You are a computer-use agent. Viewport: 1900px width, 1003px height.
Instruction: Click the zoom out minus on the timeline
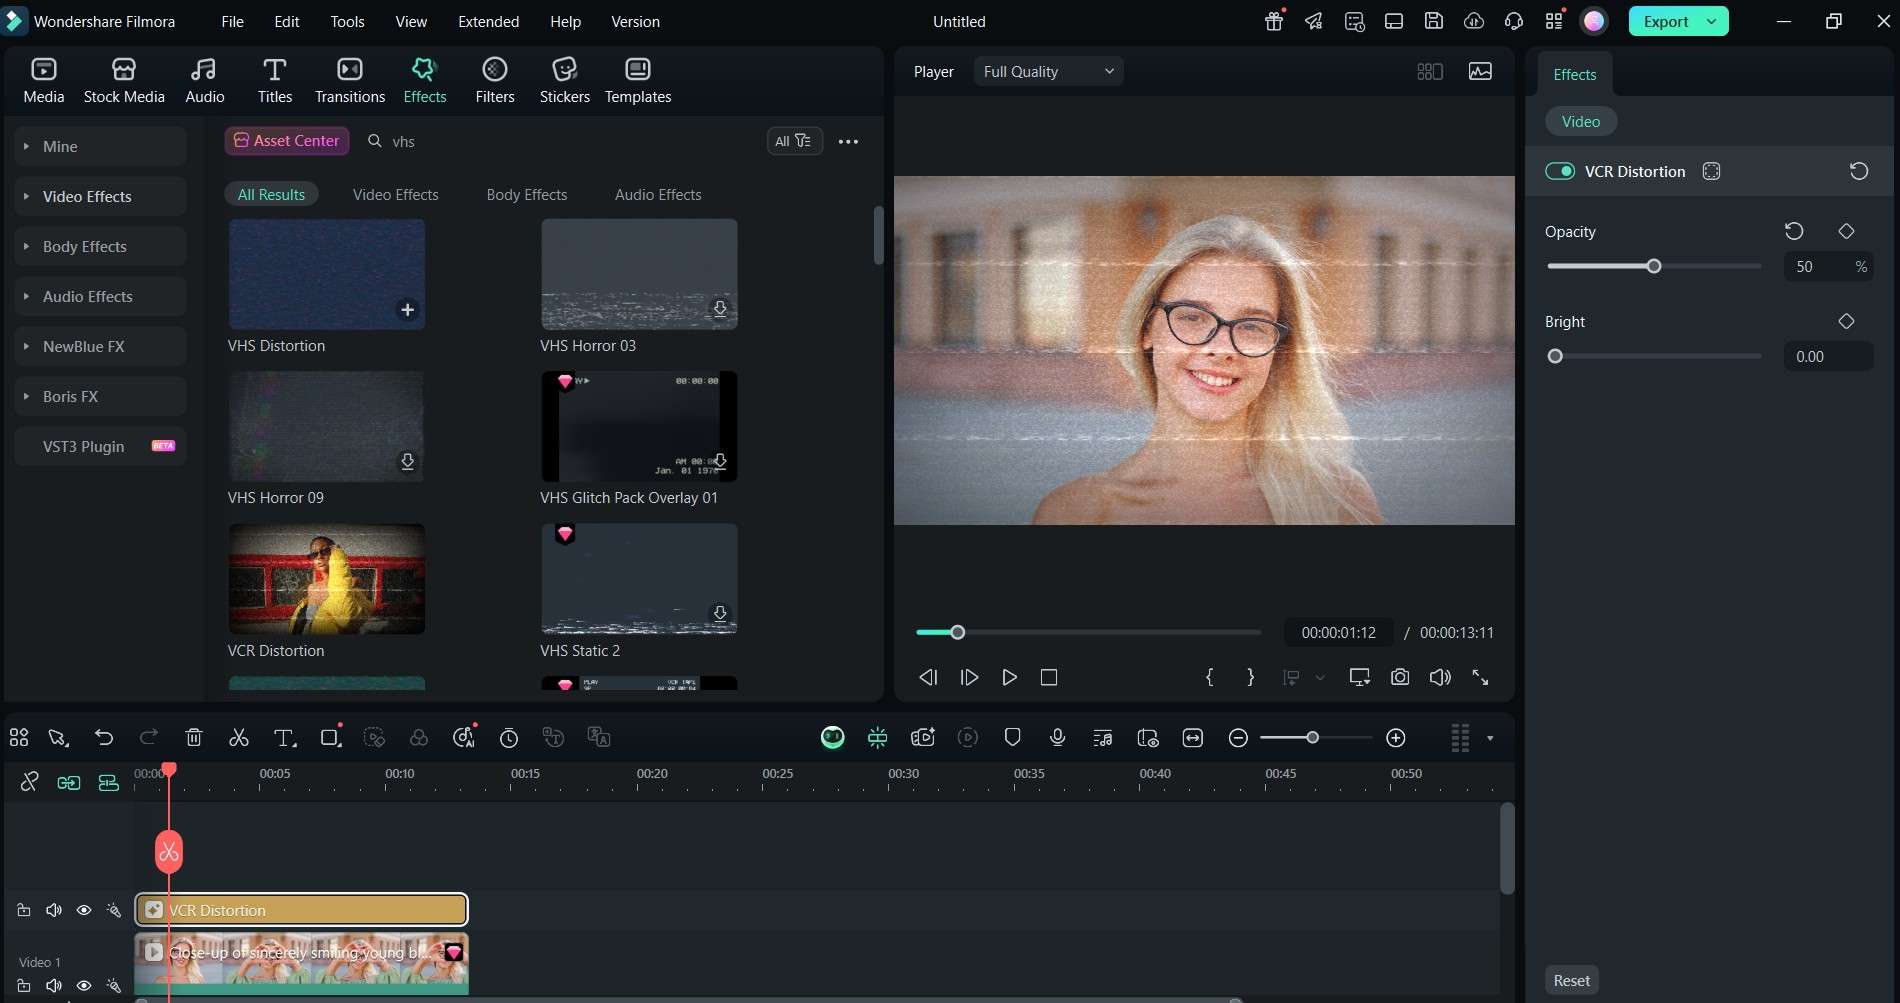click(x=1238, y=738)
